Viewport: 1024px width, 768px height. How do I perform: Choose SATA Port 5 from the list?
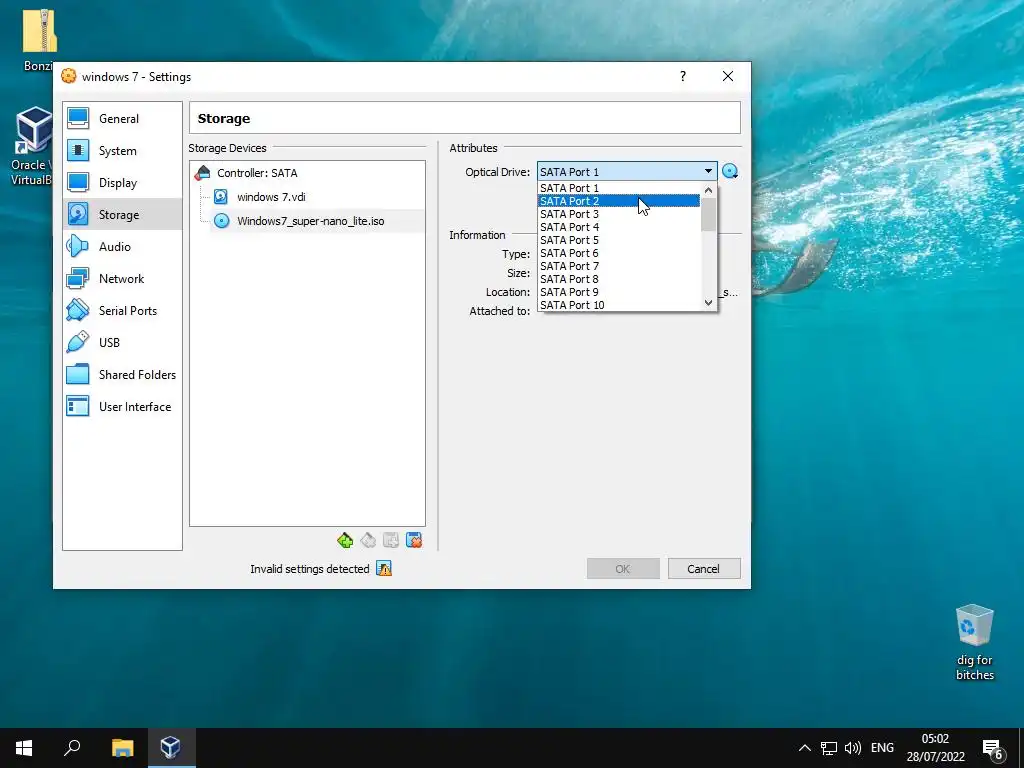pos(619,240)
